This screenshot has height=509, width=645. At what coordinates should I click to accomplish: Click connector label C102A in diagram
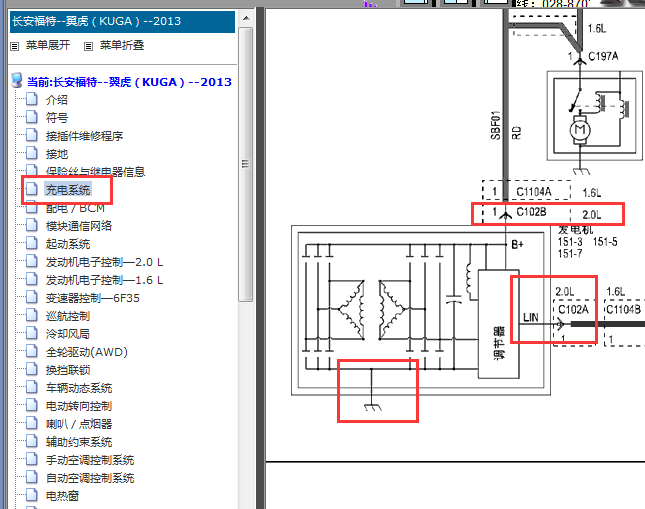573,309
